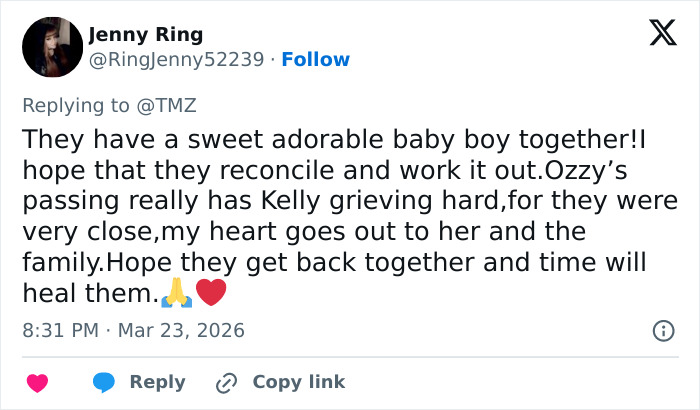Click the red heart emoji ending the tweet

click(x=210, y=295)
